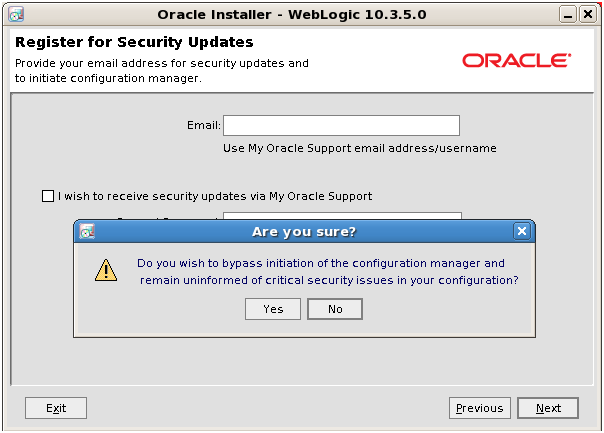Image resolution: width=604 pixels, height=433 pixels.
Task: Click the 'Do you wish to bypass' message
Action: pyautogui.click(x=328, y=272)
